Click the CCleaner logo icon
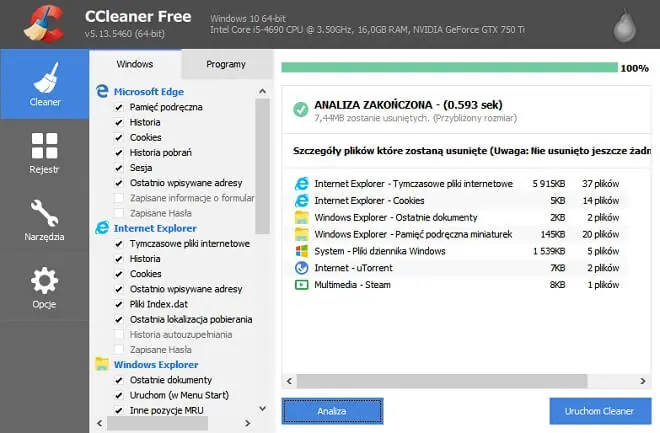 44,24
